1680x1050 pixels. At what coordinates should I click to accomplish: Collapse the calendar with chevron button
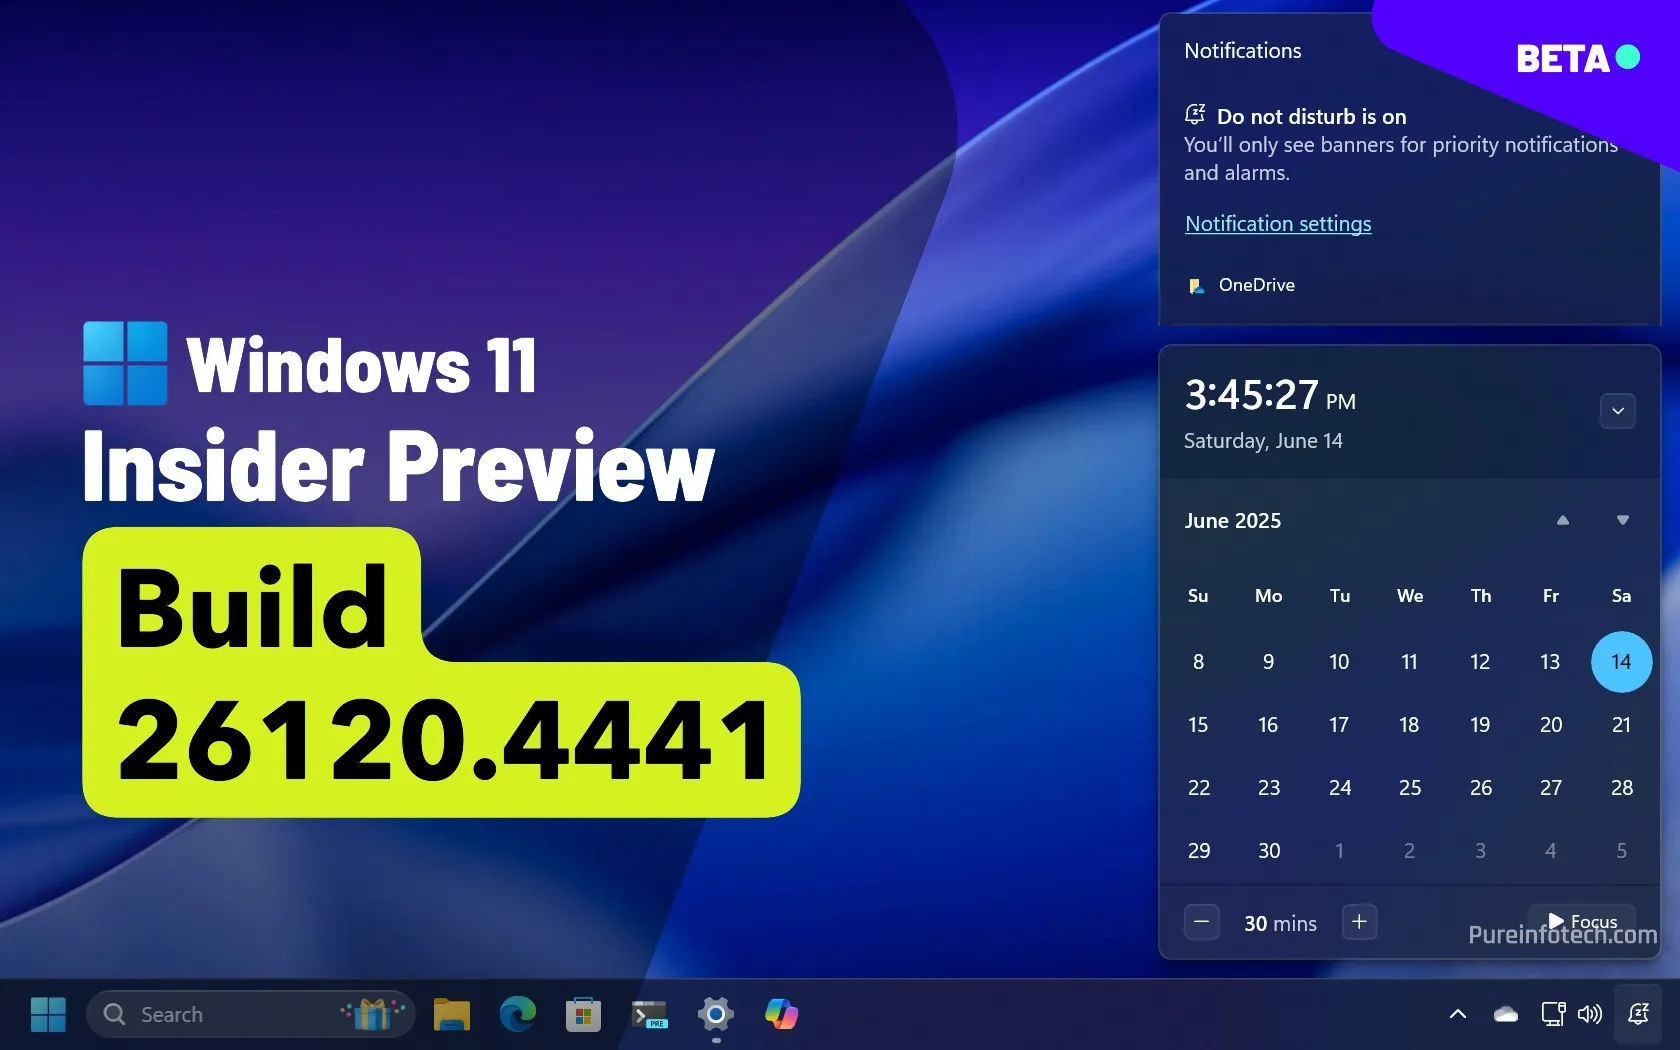tap(1618, 410)
